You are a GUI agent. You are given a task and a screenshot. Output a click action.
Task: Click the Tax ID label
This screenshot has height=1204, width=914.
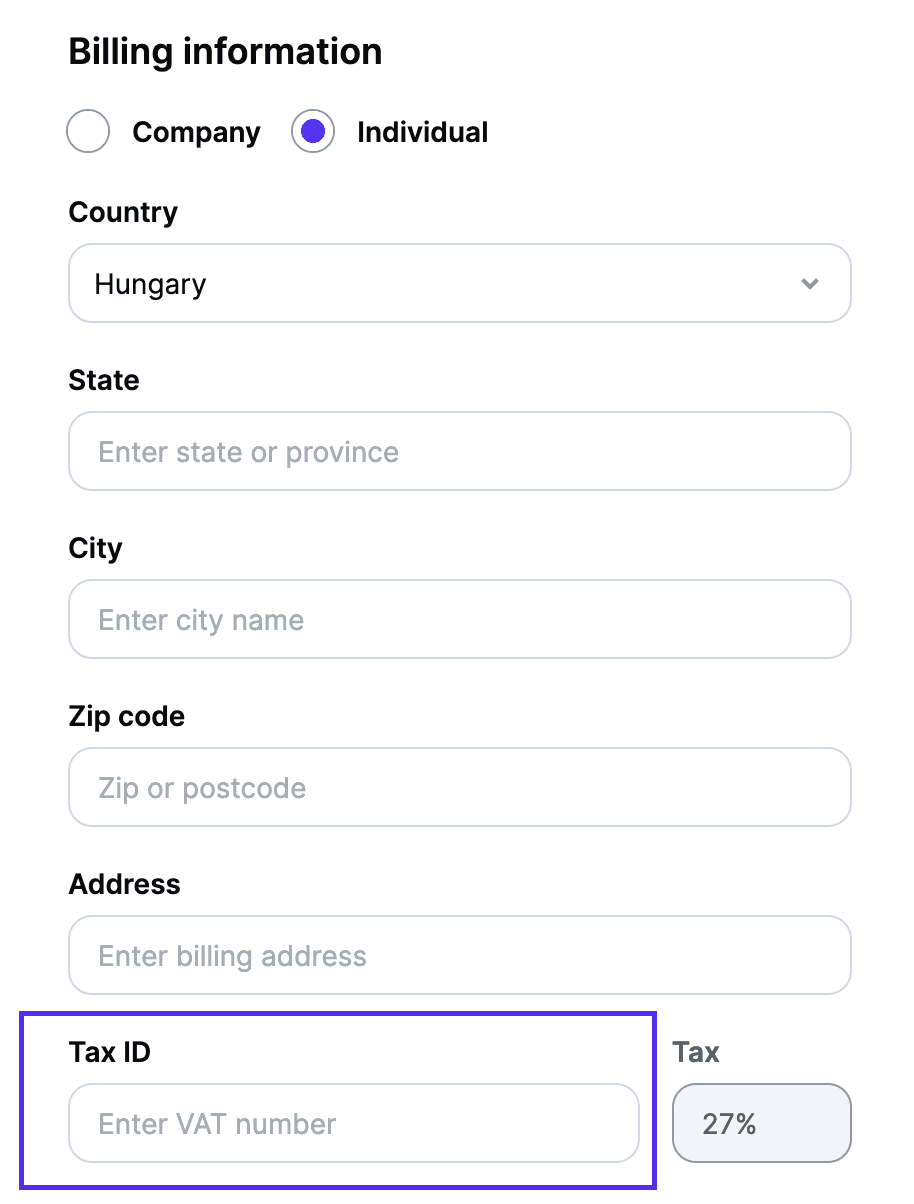109,1052
